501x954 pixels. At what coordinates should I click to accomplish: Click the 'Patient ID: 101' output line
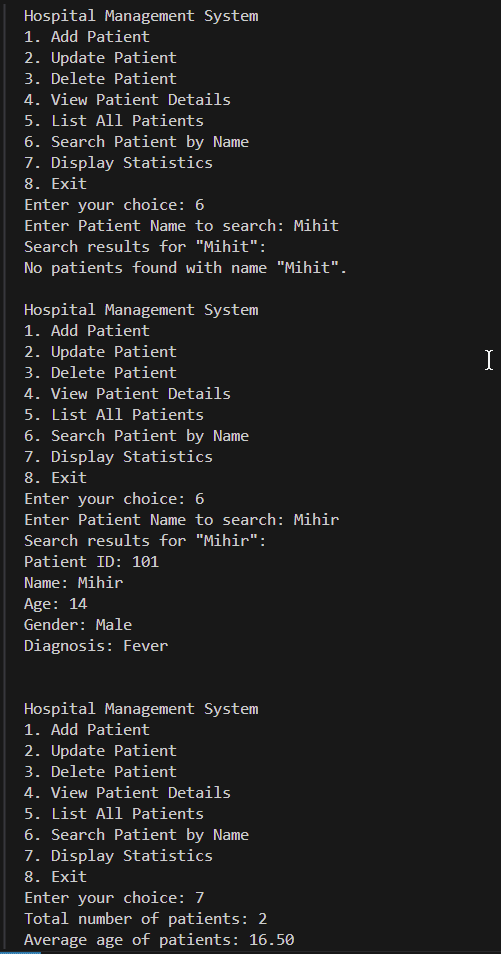pos(91,562)
